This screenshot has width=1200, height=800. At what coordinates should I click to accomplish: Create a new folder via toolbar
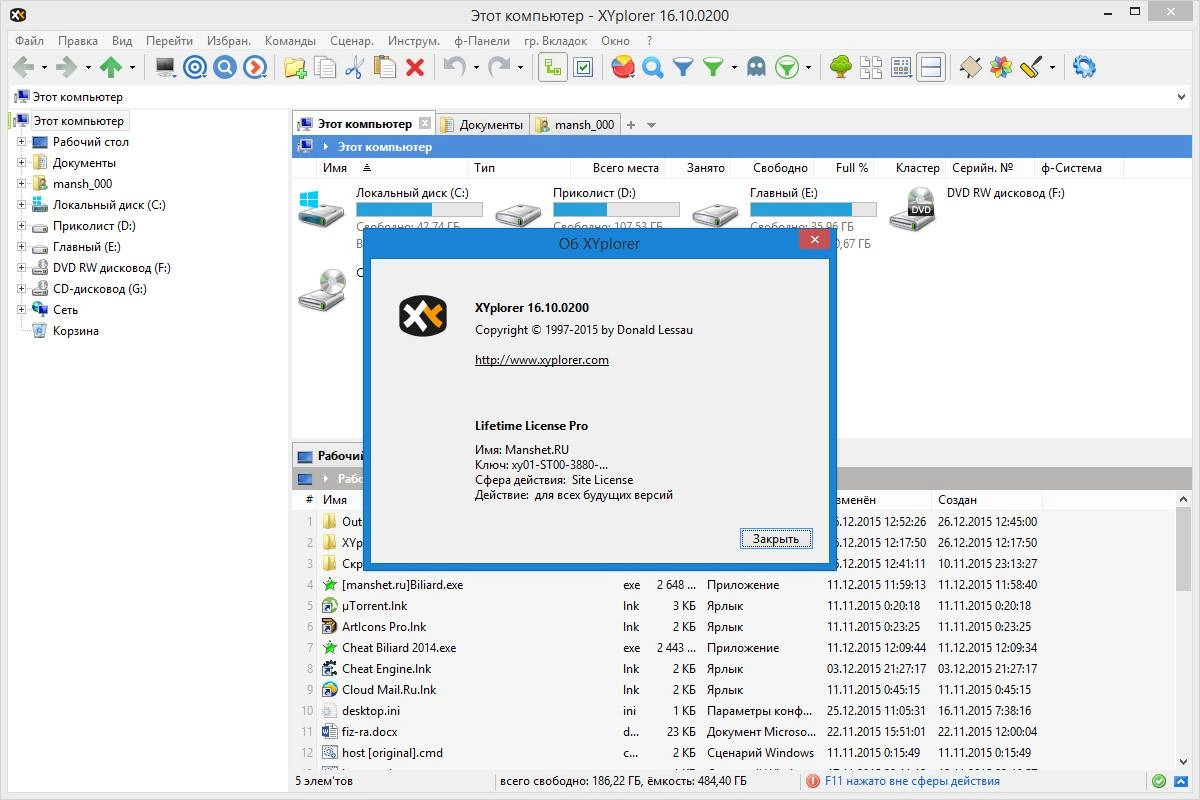(x=295, y=67)
